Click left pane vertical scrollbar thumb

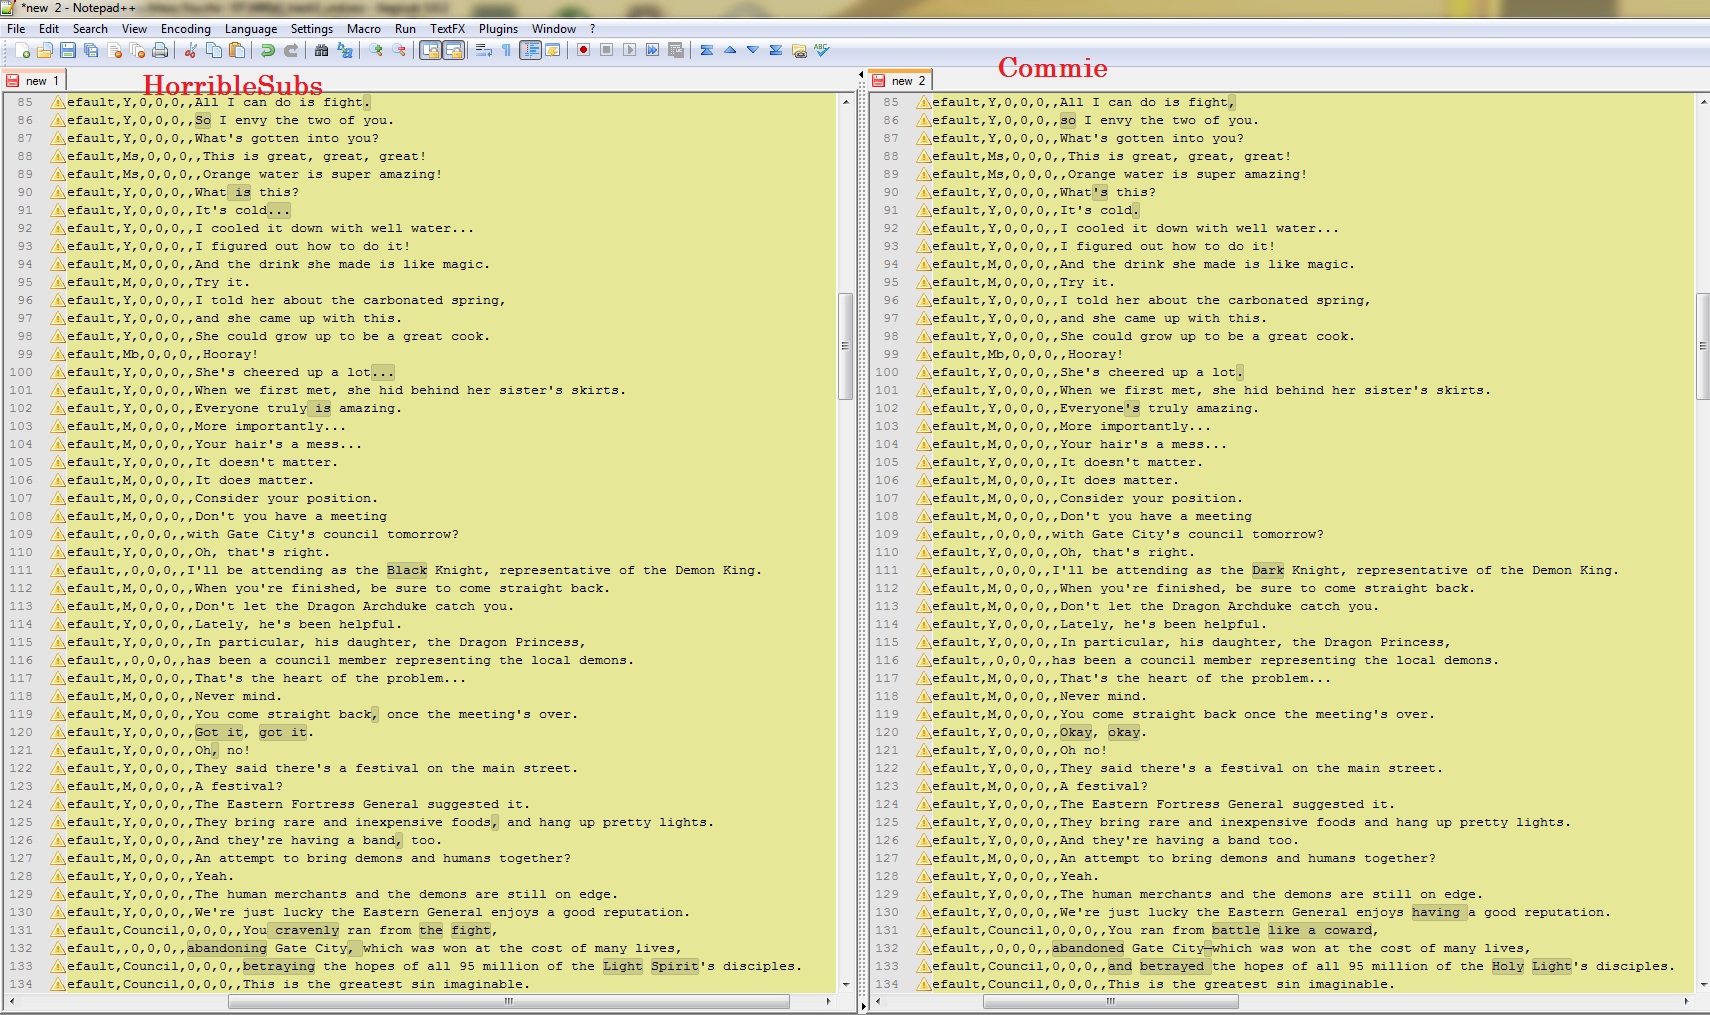pos(845,346)
